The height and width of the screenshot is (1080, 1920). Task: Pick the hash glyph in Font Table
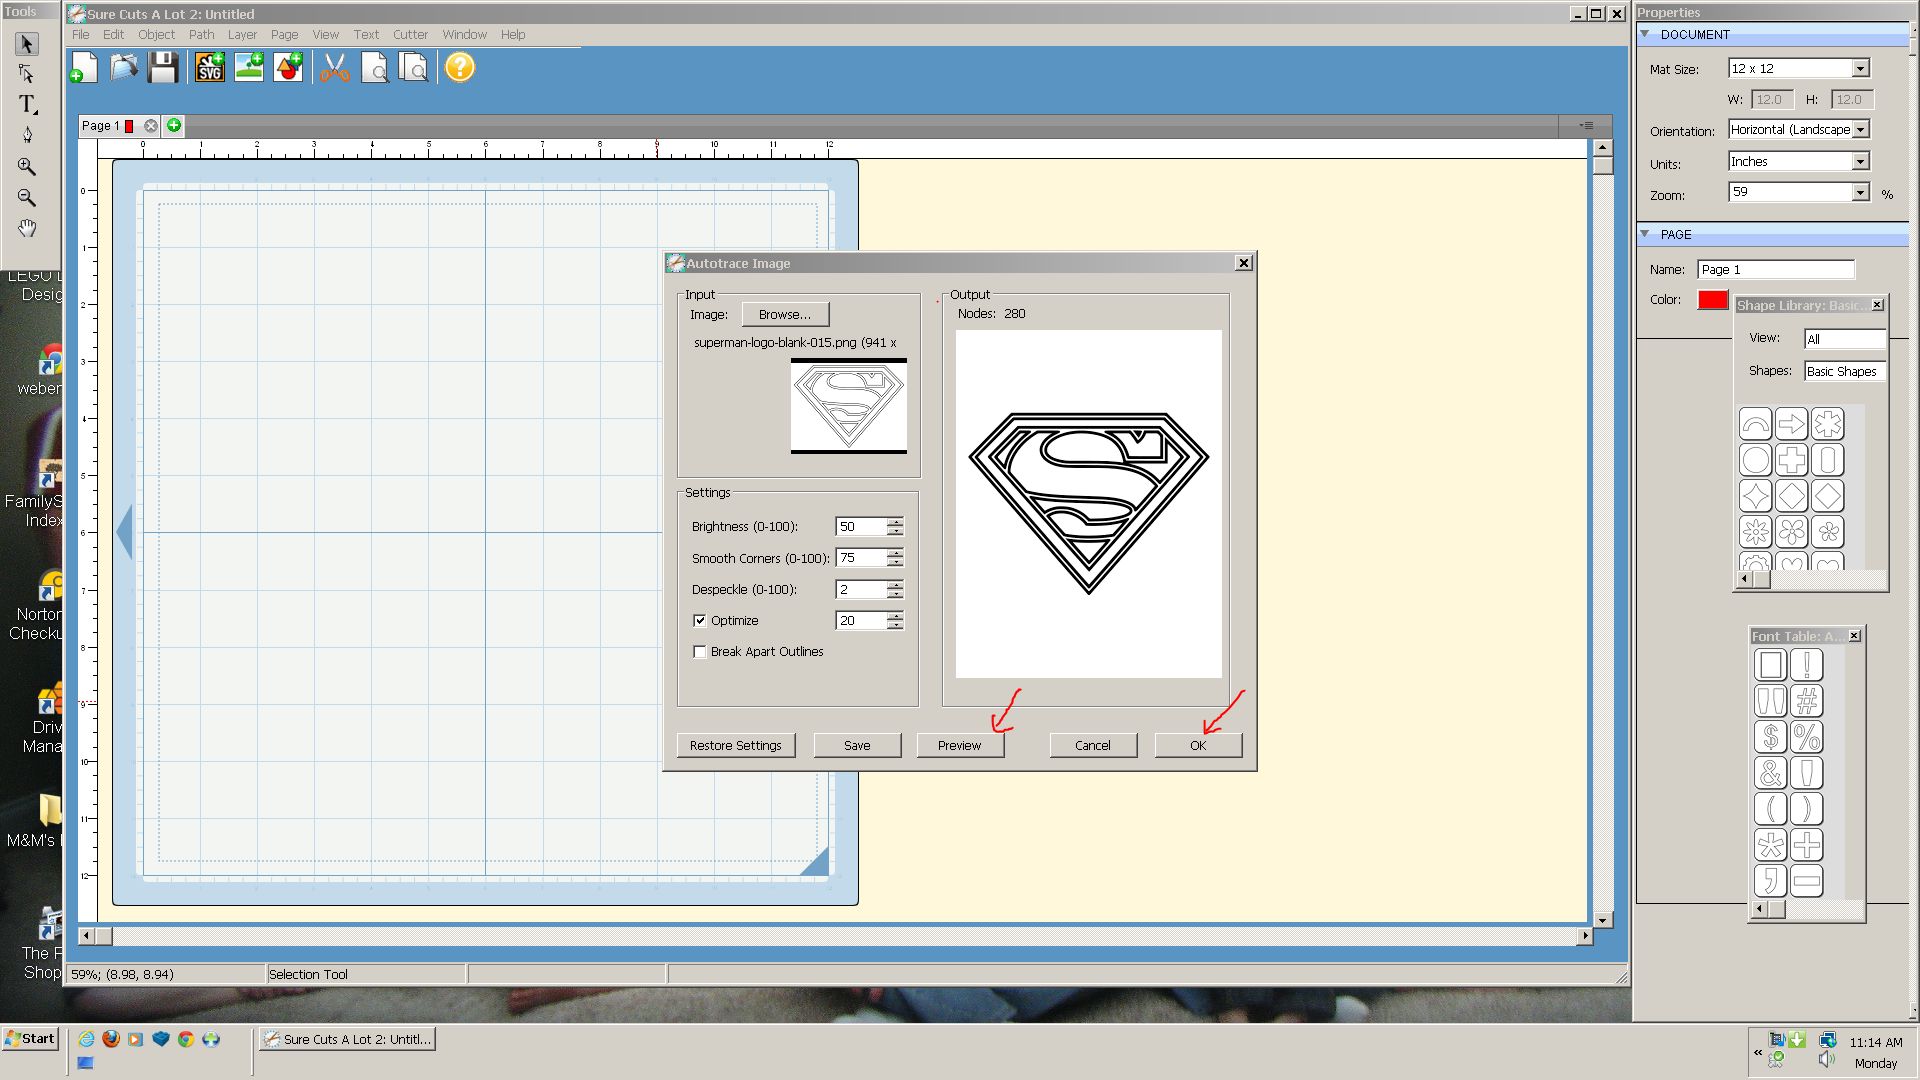tap(1806, 701)
